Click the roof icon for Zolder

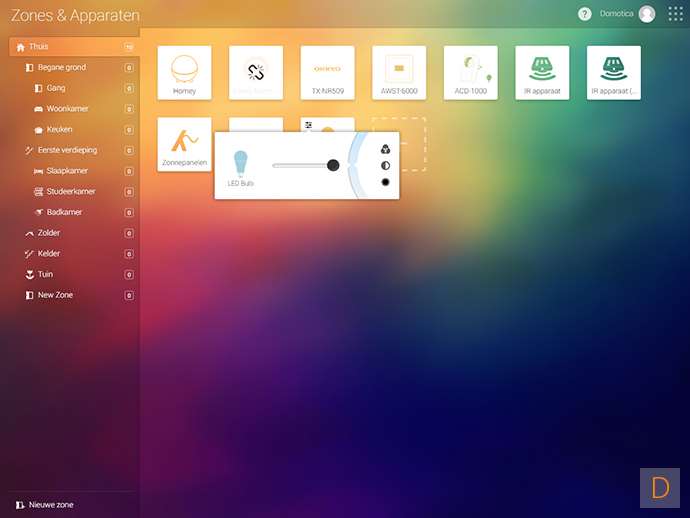pyautogui.click(x=29, y=233)
